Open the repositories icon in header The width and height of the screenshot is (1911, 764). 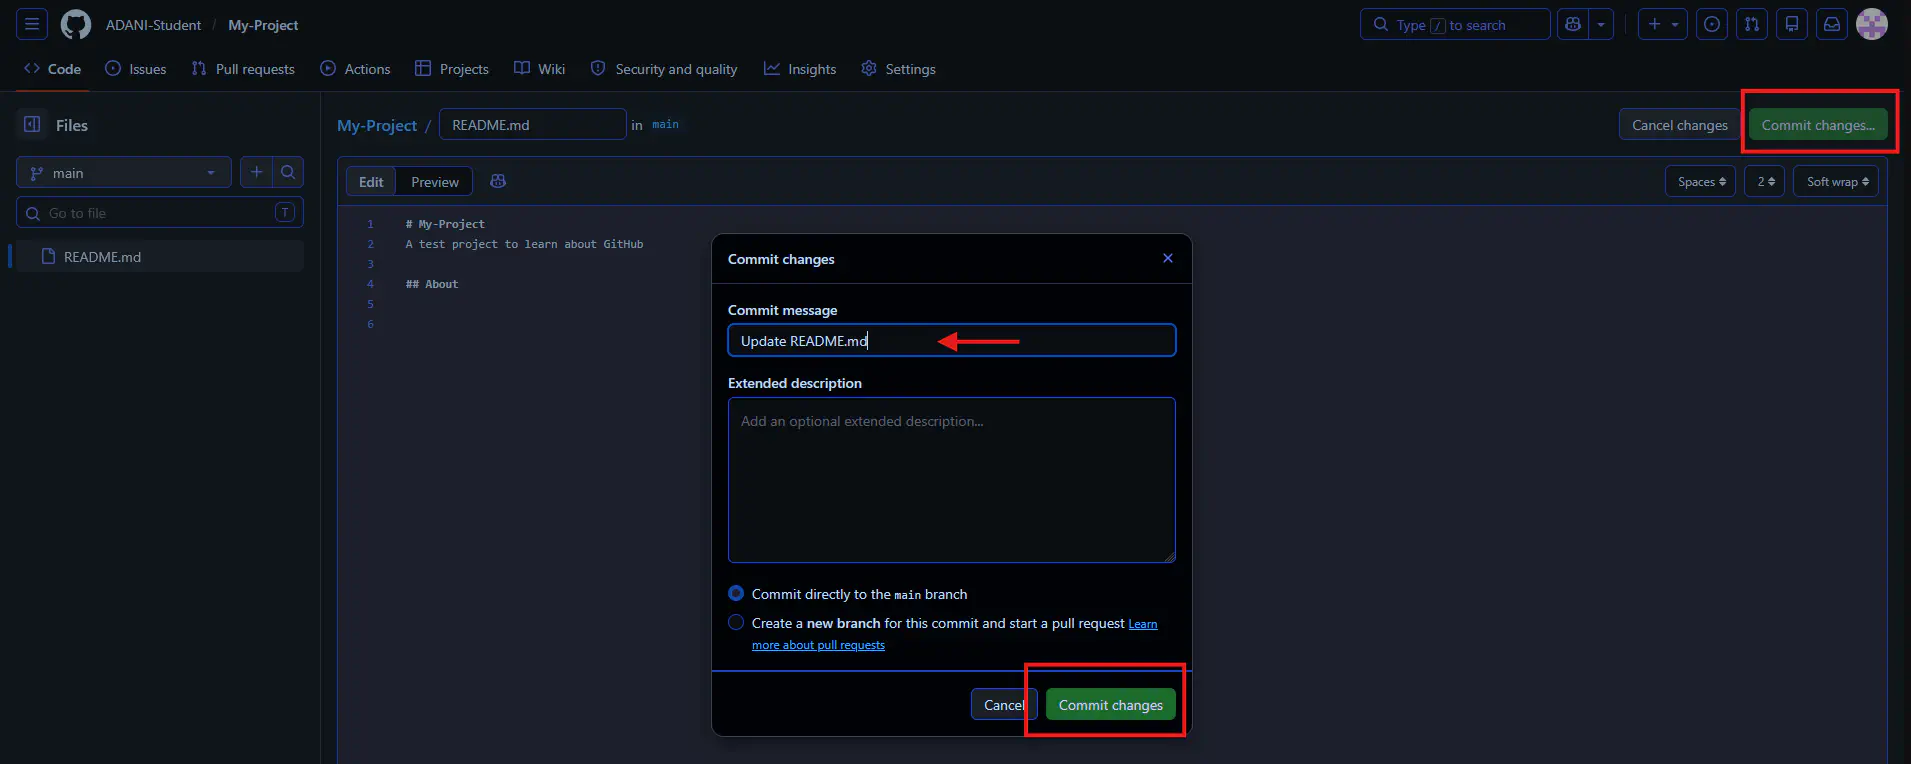pos(1792,24)
